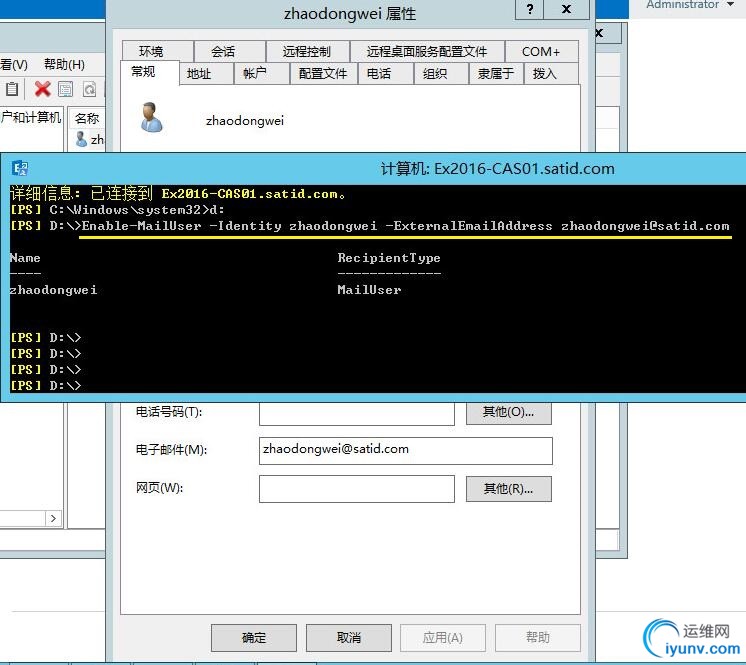Viewport: 746px width, 665px height.
Task: Focus the 网页 input field
Action: tap(357, 489)
